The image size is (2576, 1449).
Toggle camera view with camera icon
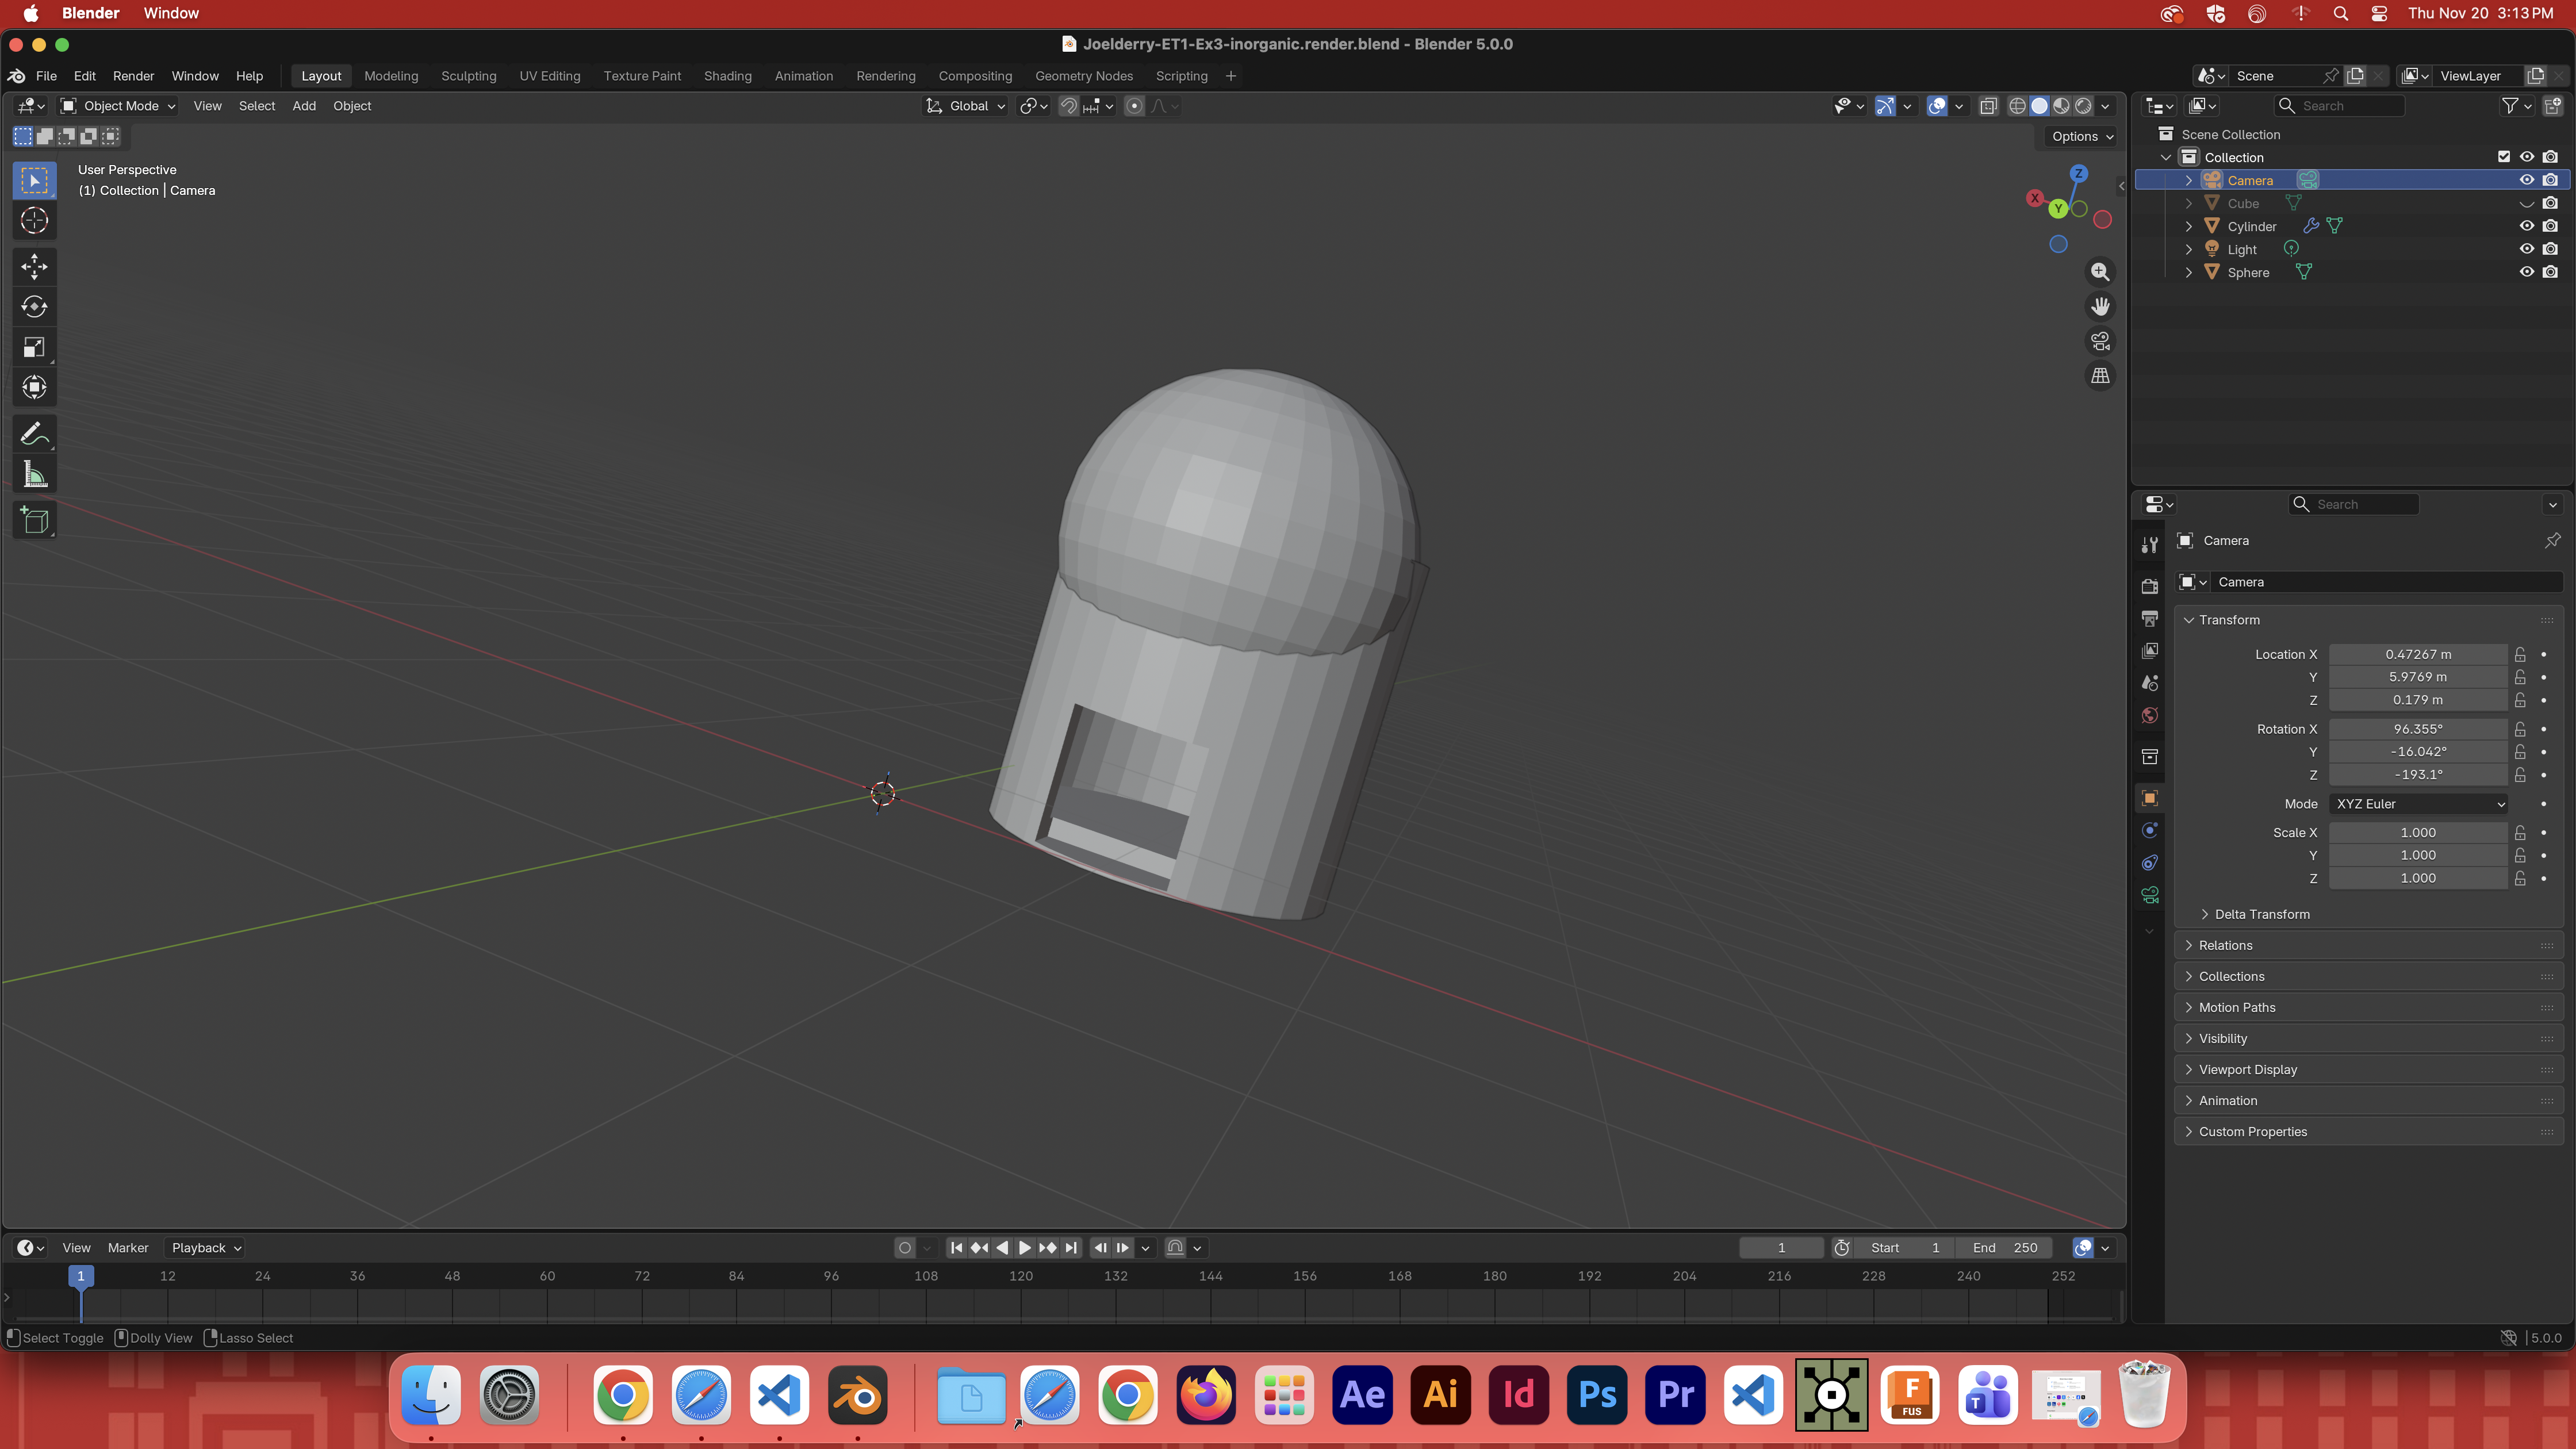[2100, 342]
